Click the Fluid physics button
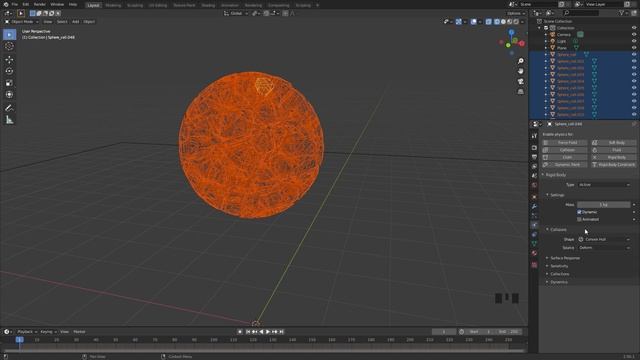The height and width of the screenshot is (360, 640). pos(613,150)
